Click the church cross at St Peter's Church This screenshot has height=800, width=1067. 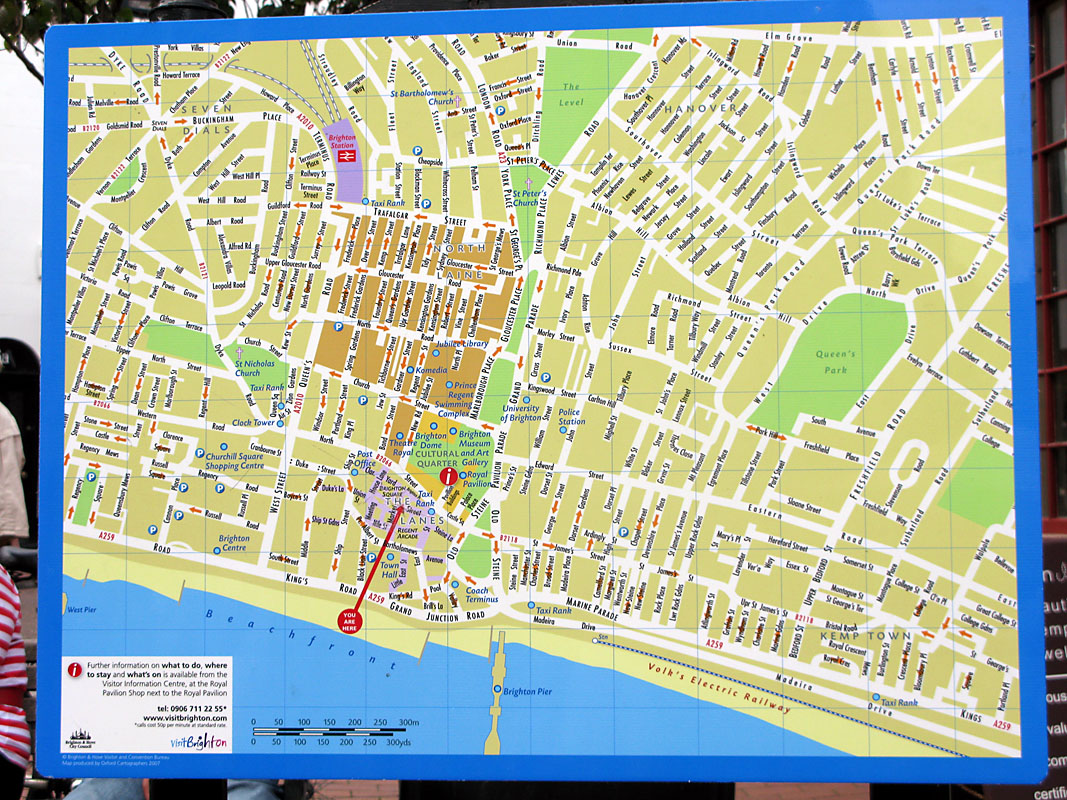pos(528,183)
